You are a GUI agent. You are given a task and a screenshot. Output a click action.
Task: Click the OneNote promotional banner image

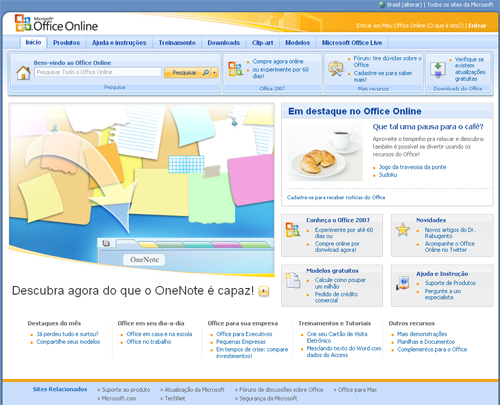(142, 190)
